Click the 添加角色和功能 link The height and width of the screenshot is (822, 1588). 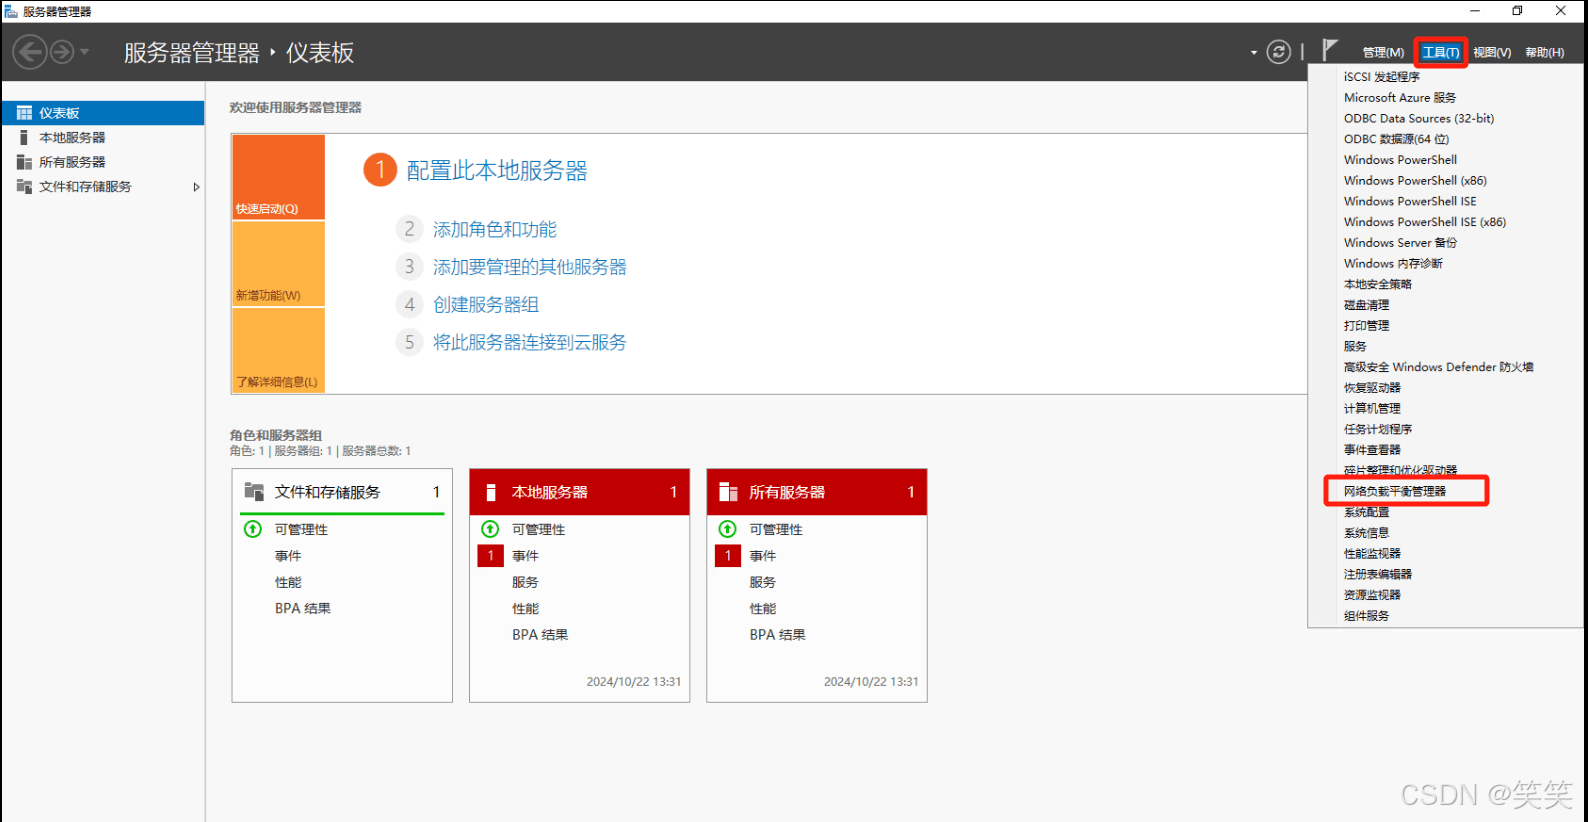494,230
